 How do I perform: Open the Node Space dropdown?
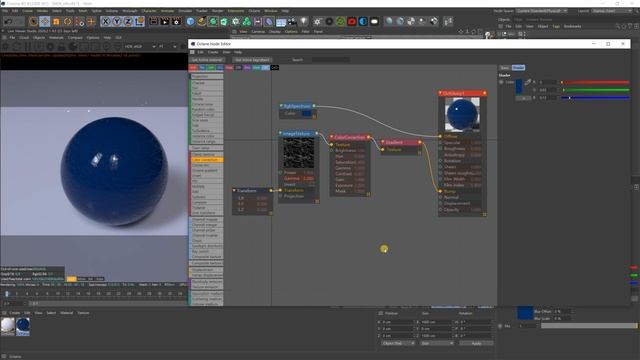click(x=542, y=11)
